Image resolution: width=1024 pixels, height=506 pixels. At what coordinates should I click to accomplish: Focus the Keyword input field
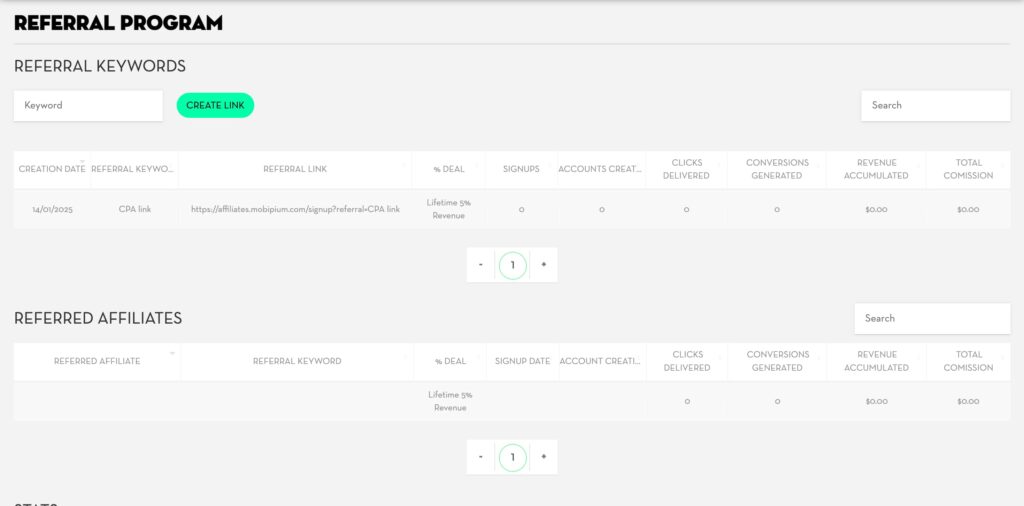click(88, 106)
